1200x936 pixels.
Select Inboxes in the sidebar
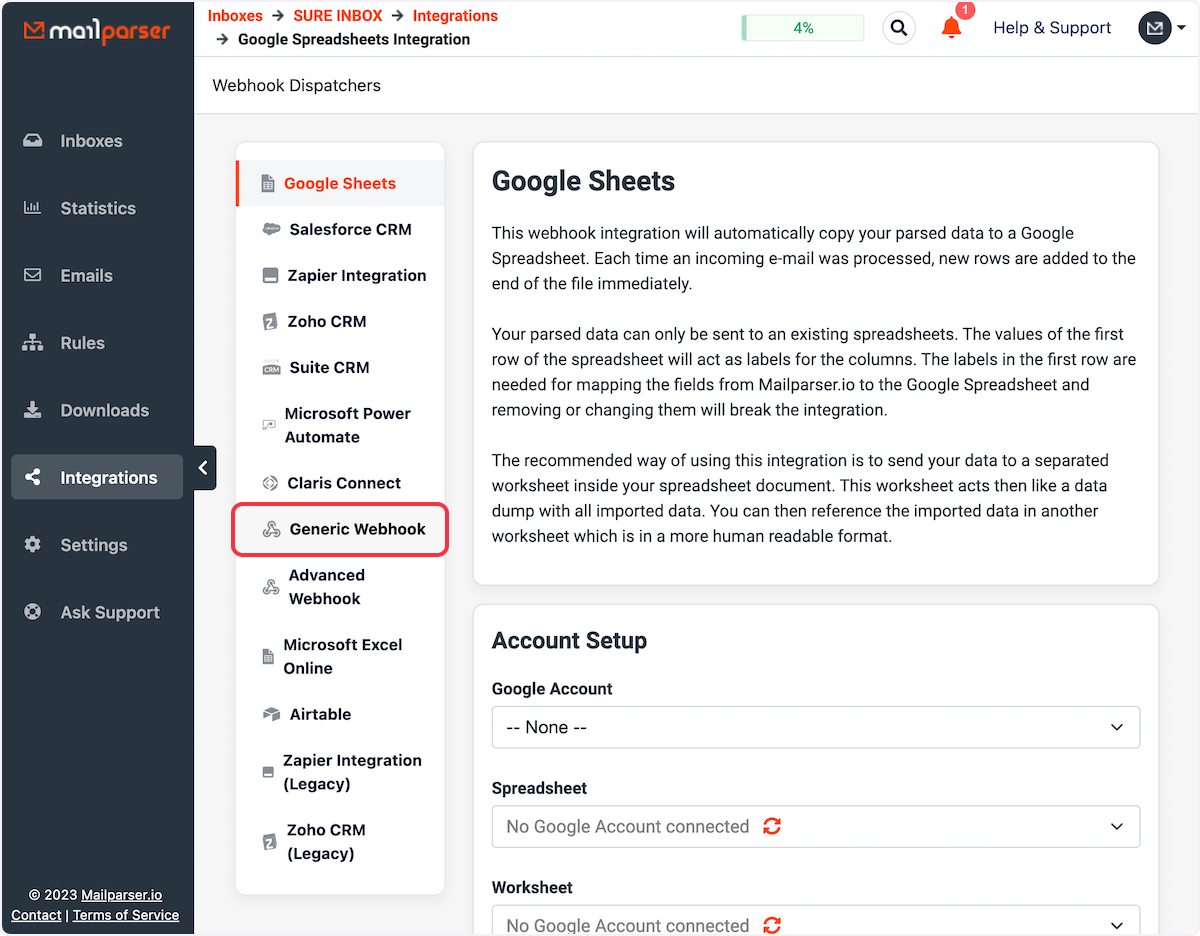(x=97, y=141)
